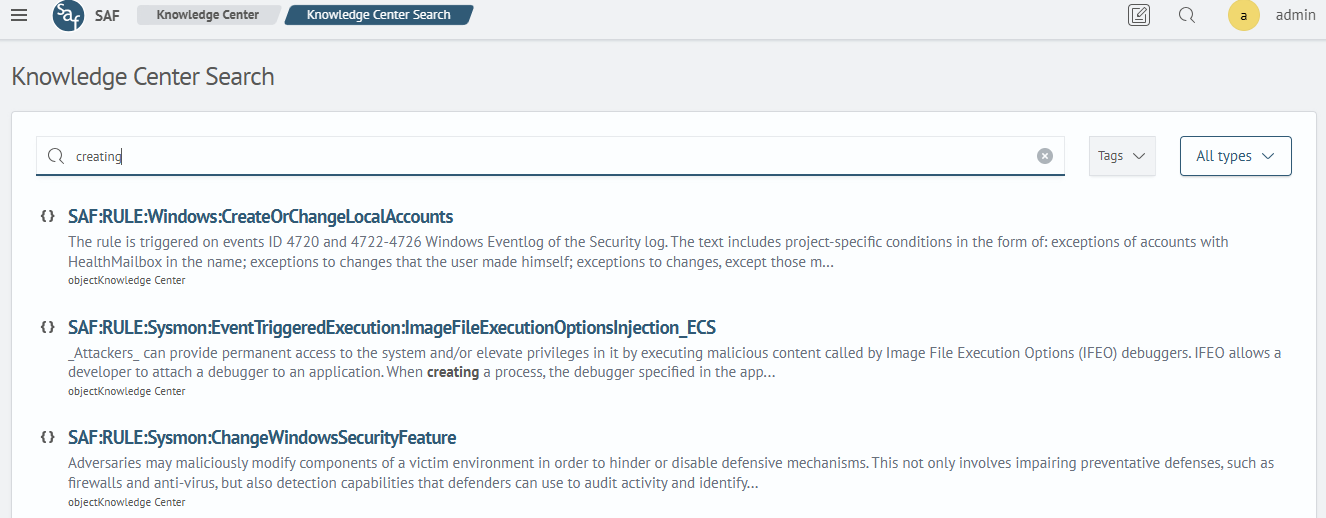Clear the search field with X icon
This screenshot has width=1326, height=518.
click(1045, 156)
